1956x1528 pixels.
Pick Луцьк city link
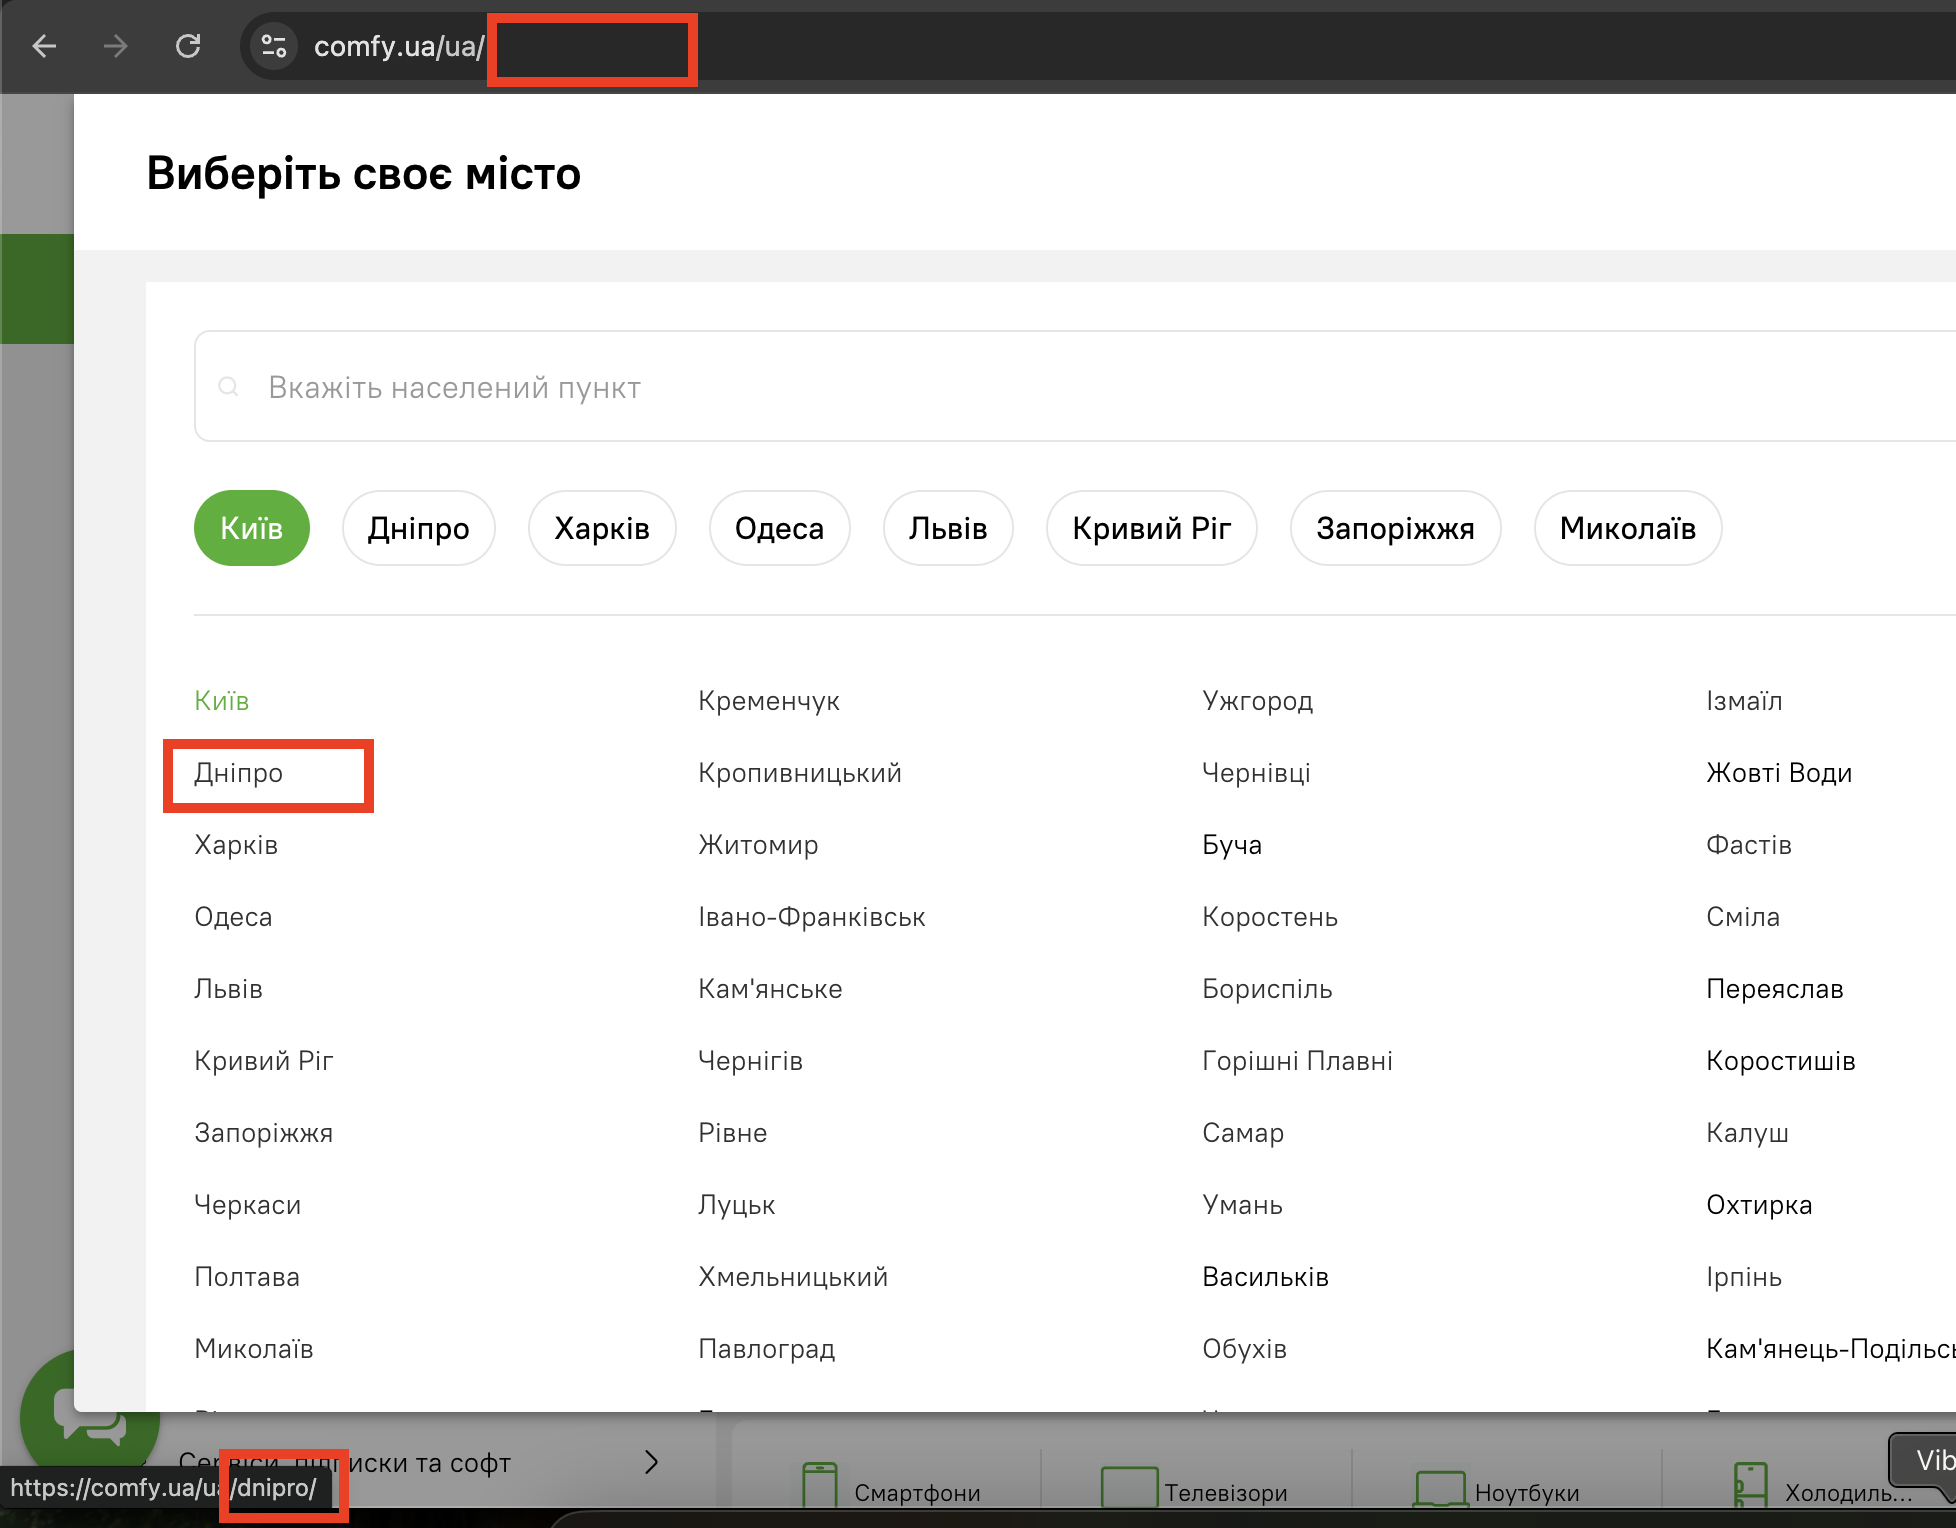click(x=737, y=1205)
